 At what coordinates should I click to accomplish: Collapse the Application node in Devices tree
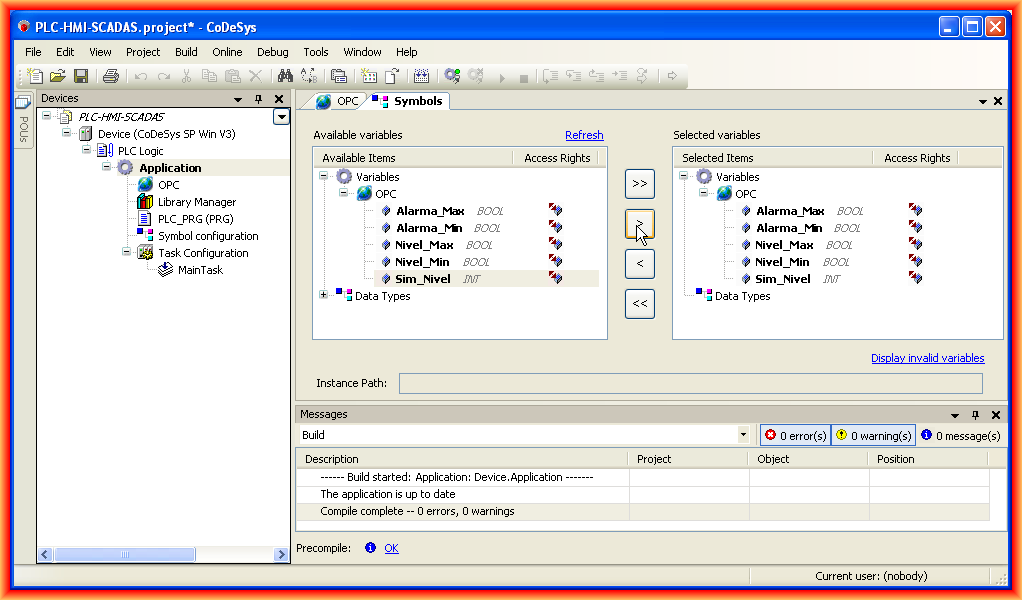(x=107, y=168)
